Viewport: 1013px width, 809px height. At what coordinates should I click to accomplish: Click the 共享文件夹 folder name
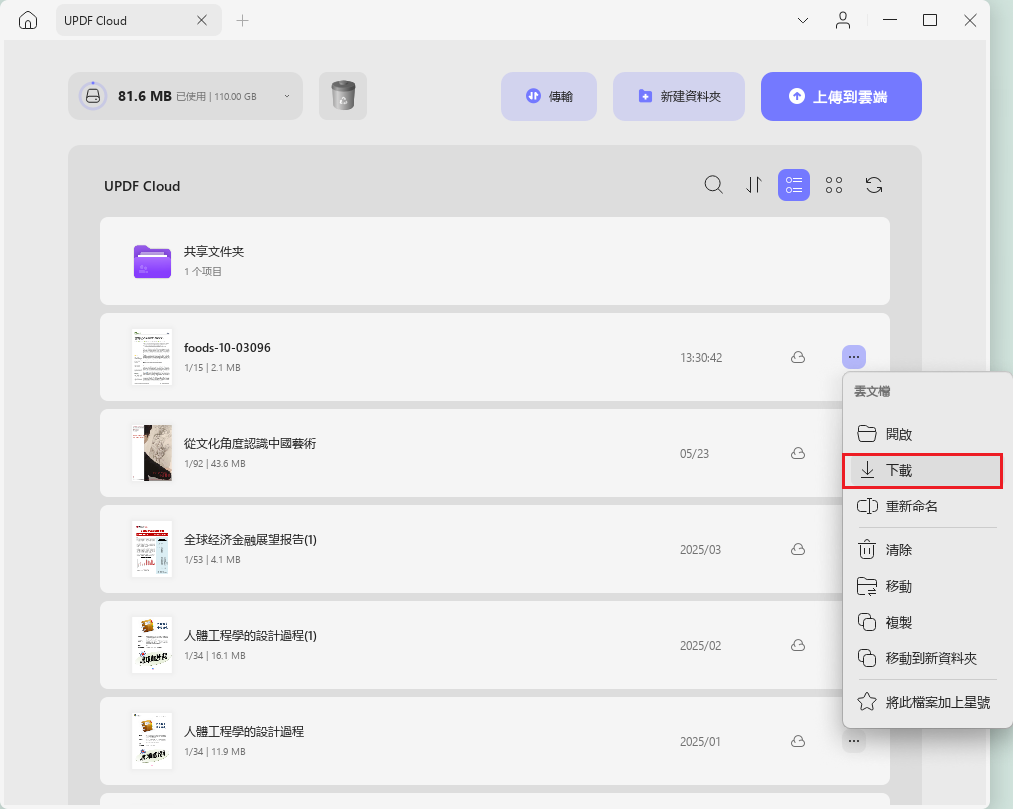point(214,251)
